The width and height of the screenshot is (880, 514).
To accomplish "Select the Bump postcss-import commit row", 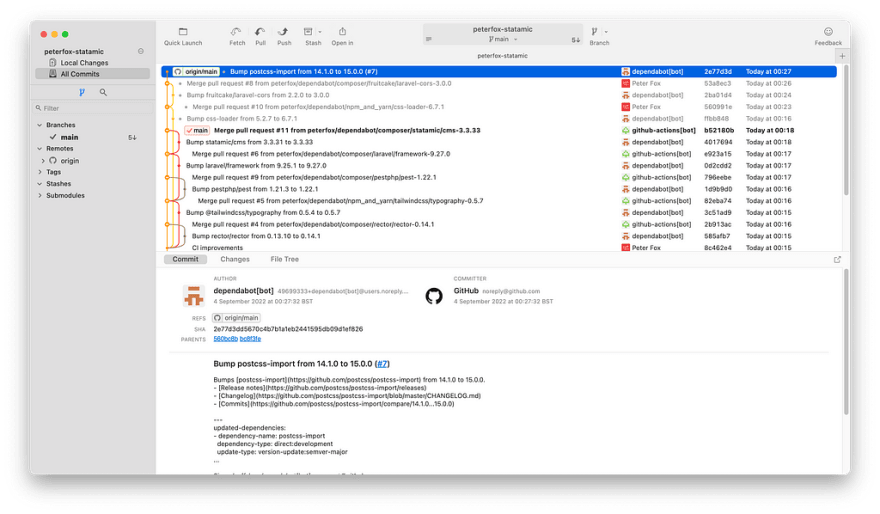I will (x=499, y=71).
